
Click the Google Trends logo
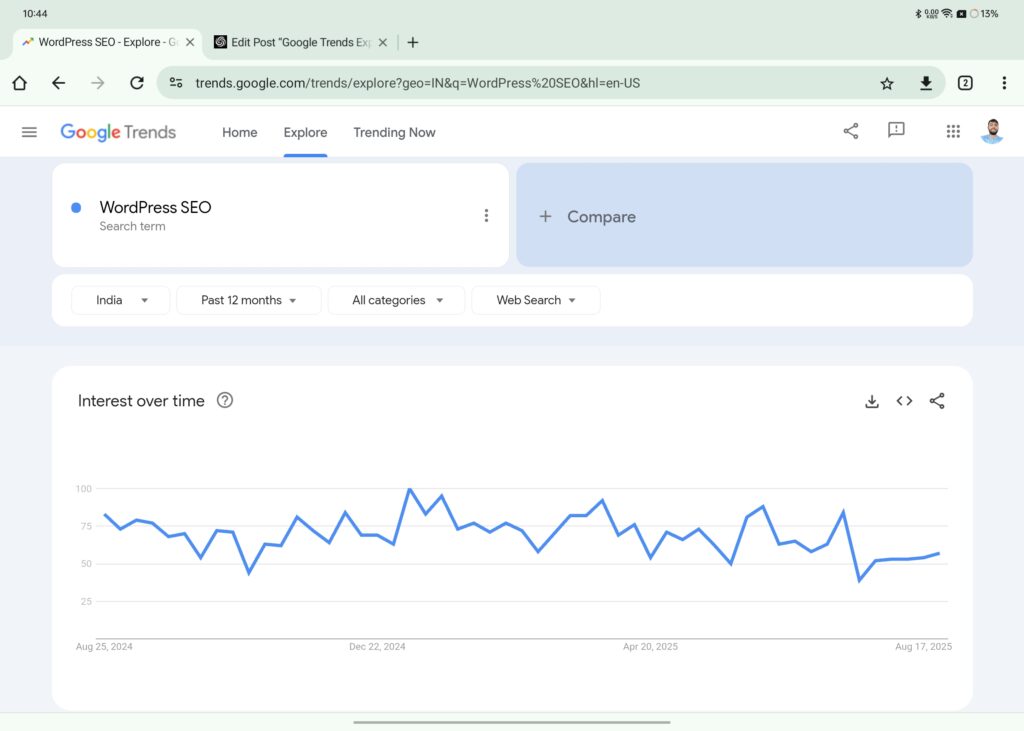pos(118,132)
